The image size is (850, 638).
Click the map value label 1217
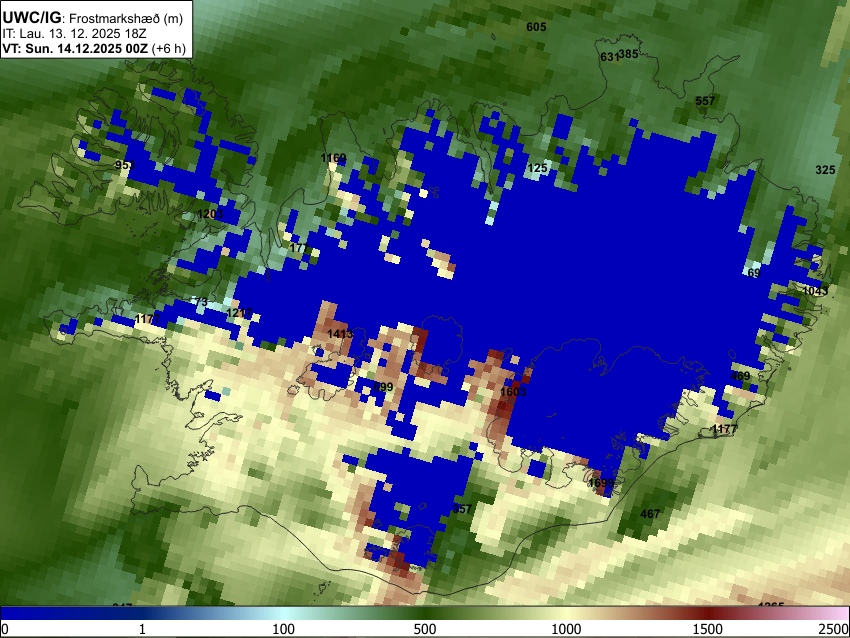point(240,313)
